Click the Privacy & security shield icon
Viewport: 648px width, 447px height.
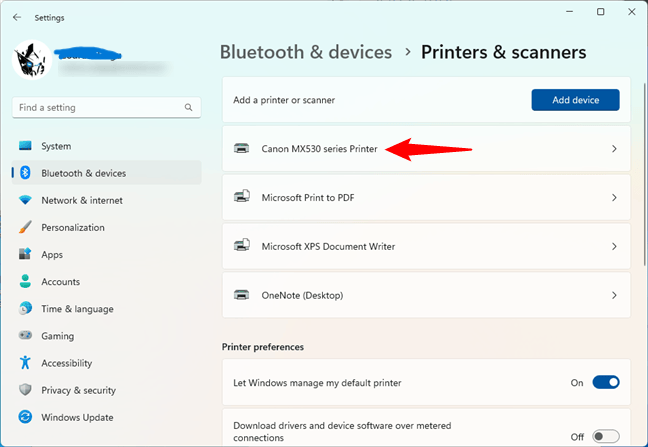coord(25,390)
